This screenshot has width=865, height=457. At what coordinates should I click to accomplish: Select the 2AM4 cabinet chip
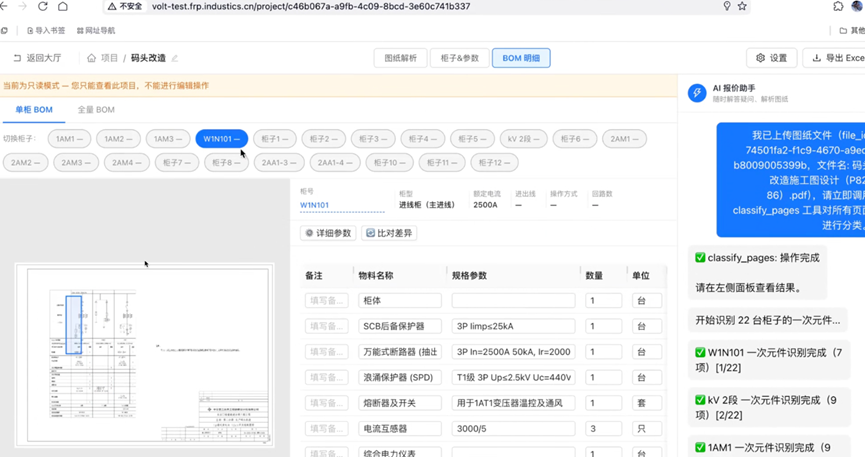(126, 162)
